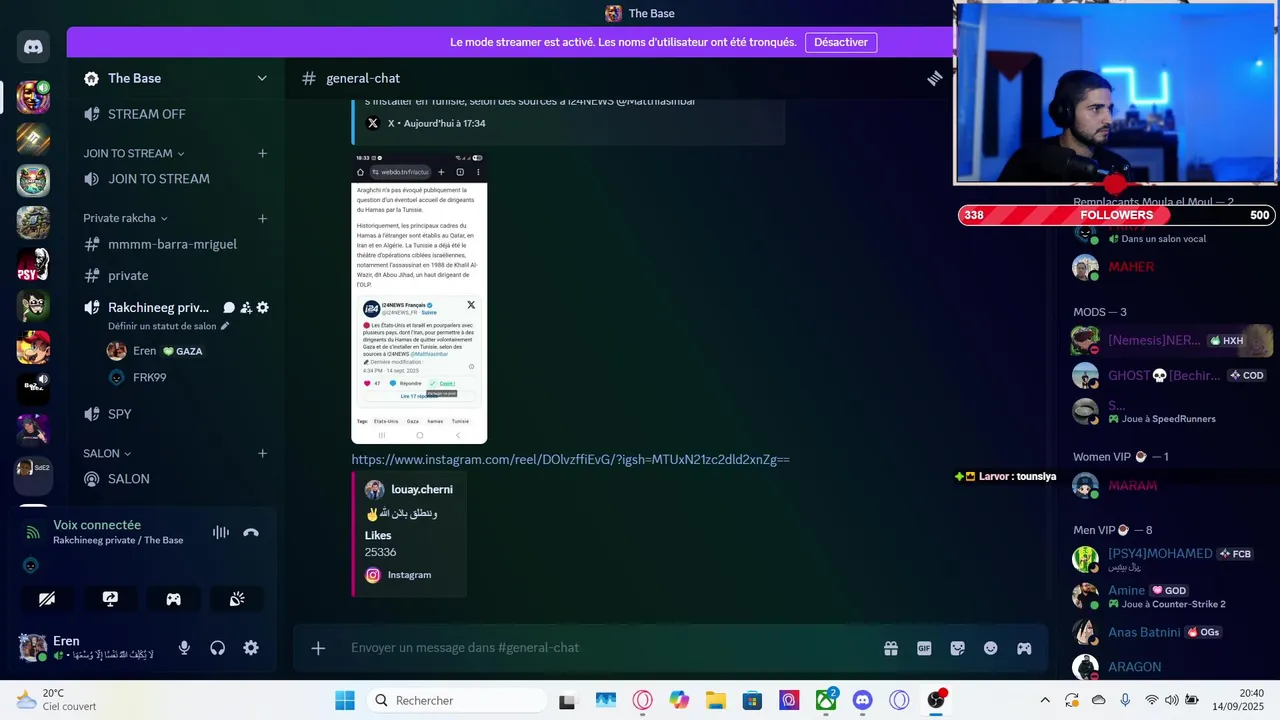
Task: Open Windows Start menu
Action: [344, 700]
